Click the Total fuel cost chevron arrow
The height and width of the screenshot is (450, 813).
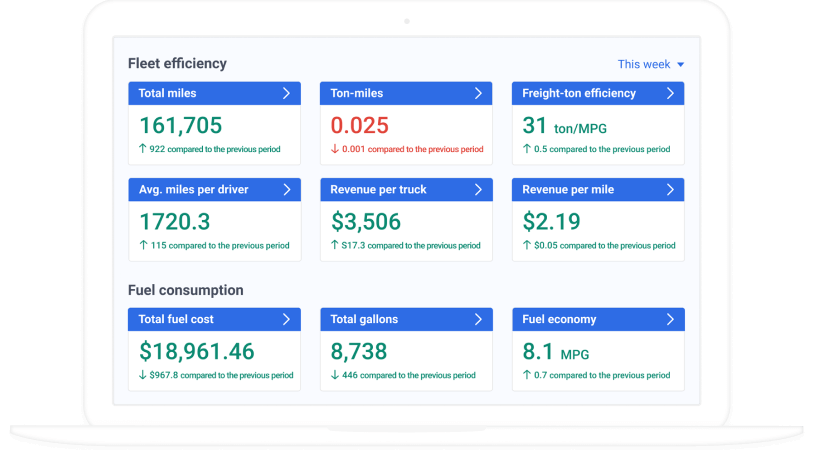[286, 319]
